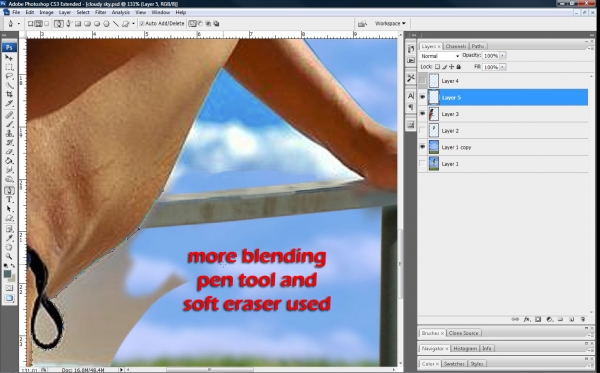The image size is (600, 373).
Task: Add a layer style with fx button
Action: pos(527,319)
